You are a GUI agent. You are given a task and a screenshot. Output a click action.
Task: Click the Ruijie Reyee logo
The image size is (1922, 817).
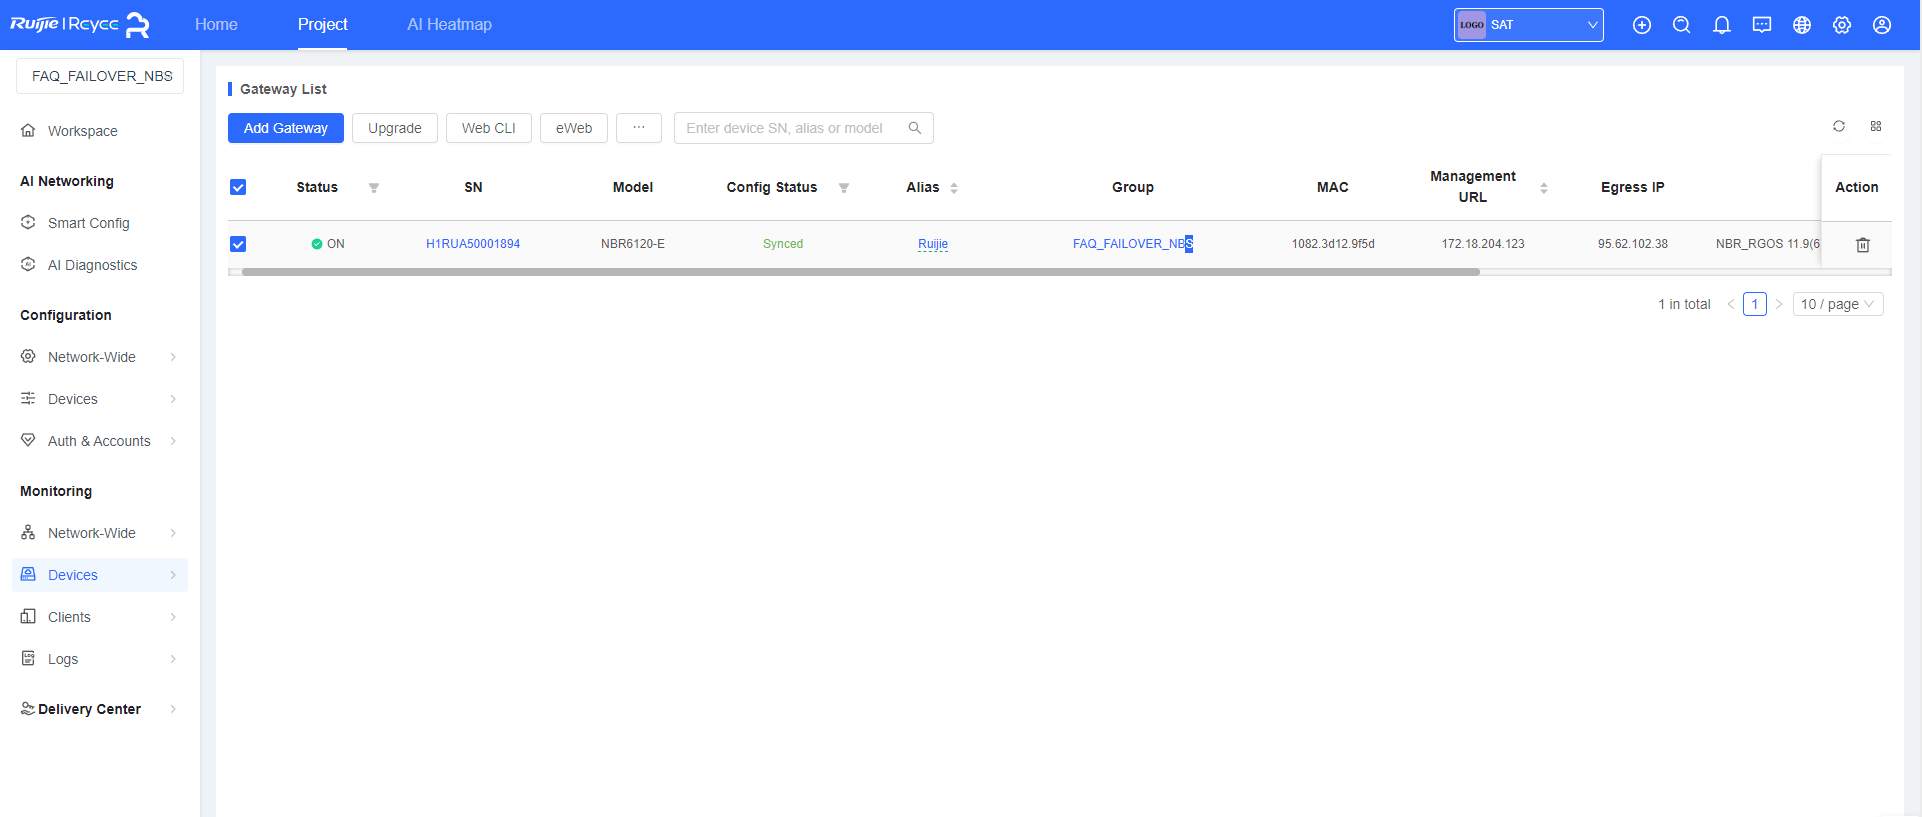click(80, 25)
